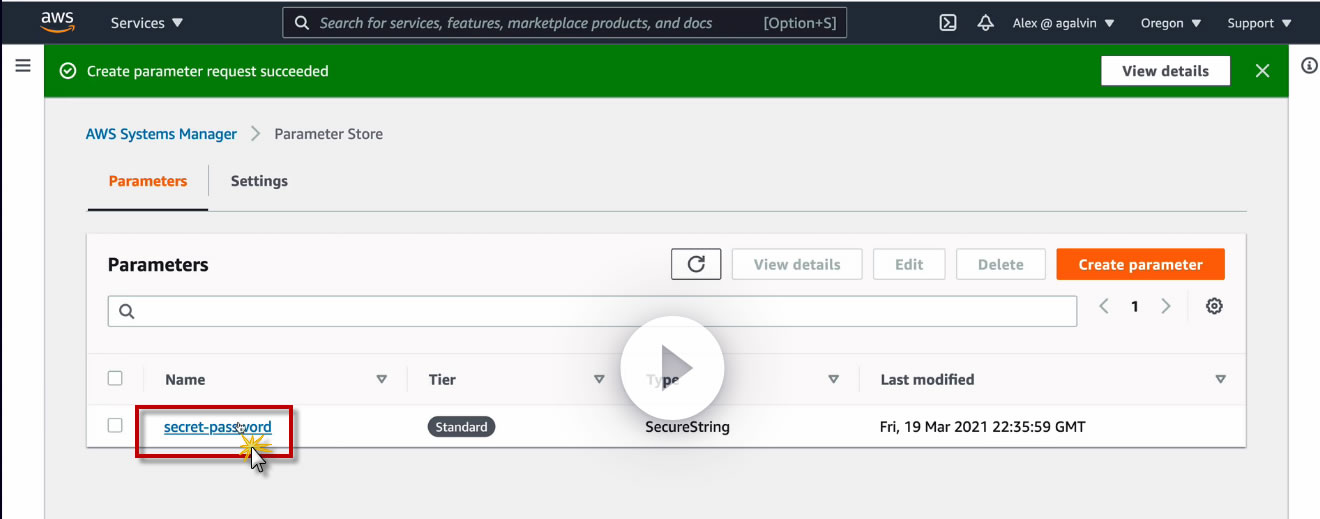
Task: Click the Edit button
Action: [x=909, y=264]
